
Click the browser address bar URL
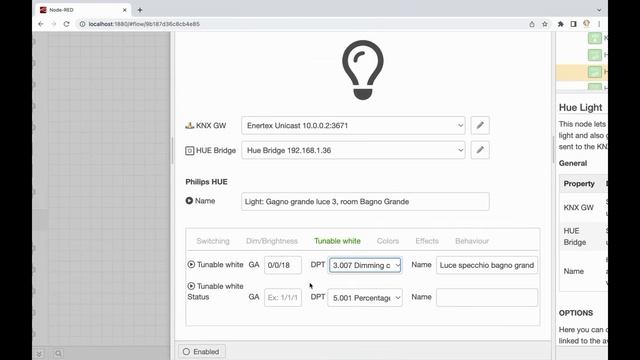144,24
